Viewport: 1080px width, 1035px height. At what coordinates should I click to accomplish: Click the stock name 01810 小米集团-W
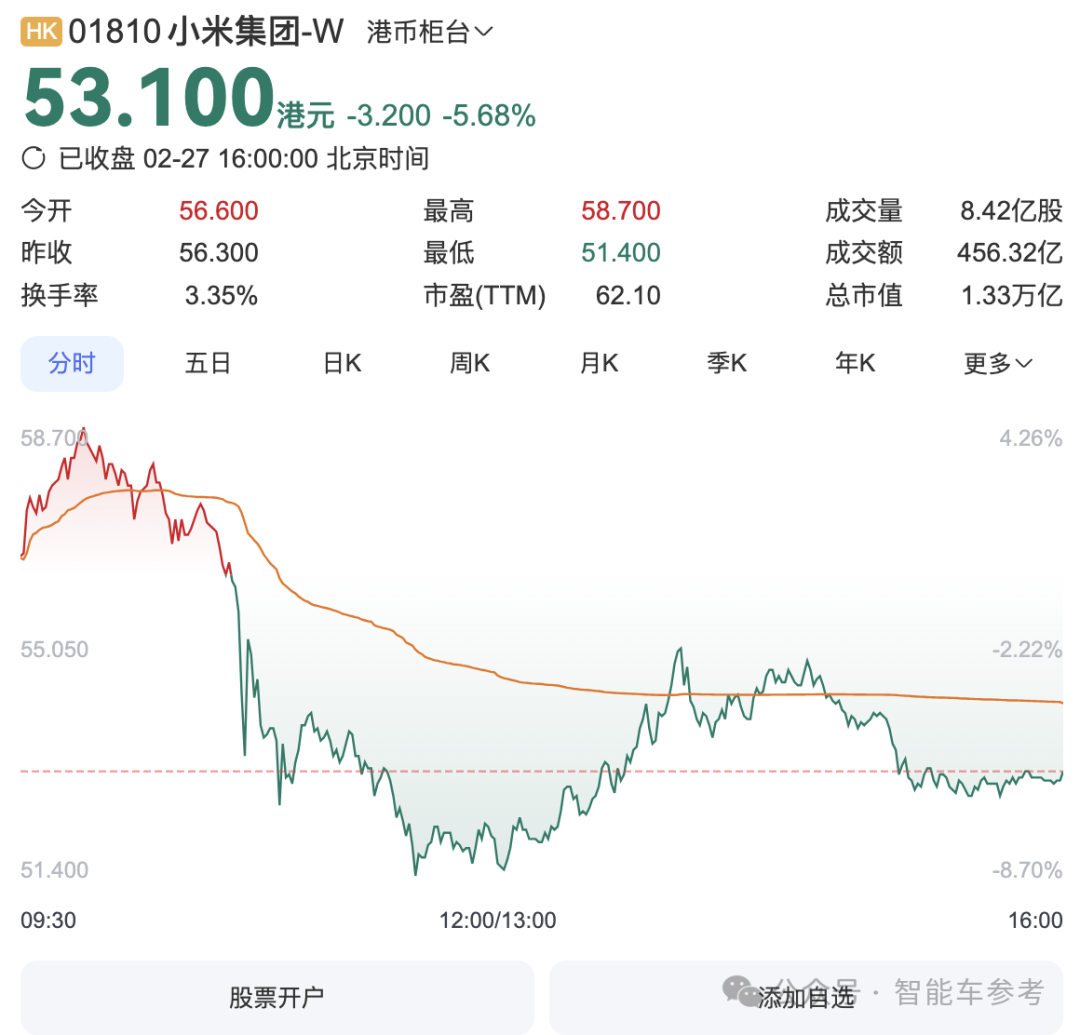pyautogui.click(x=206, y=32)
